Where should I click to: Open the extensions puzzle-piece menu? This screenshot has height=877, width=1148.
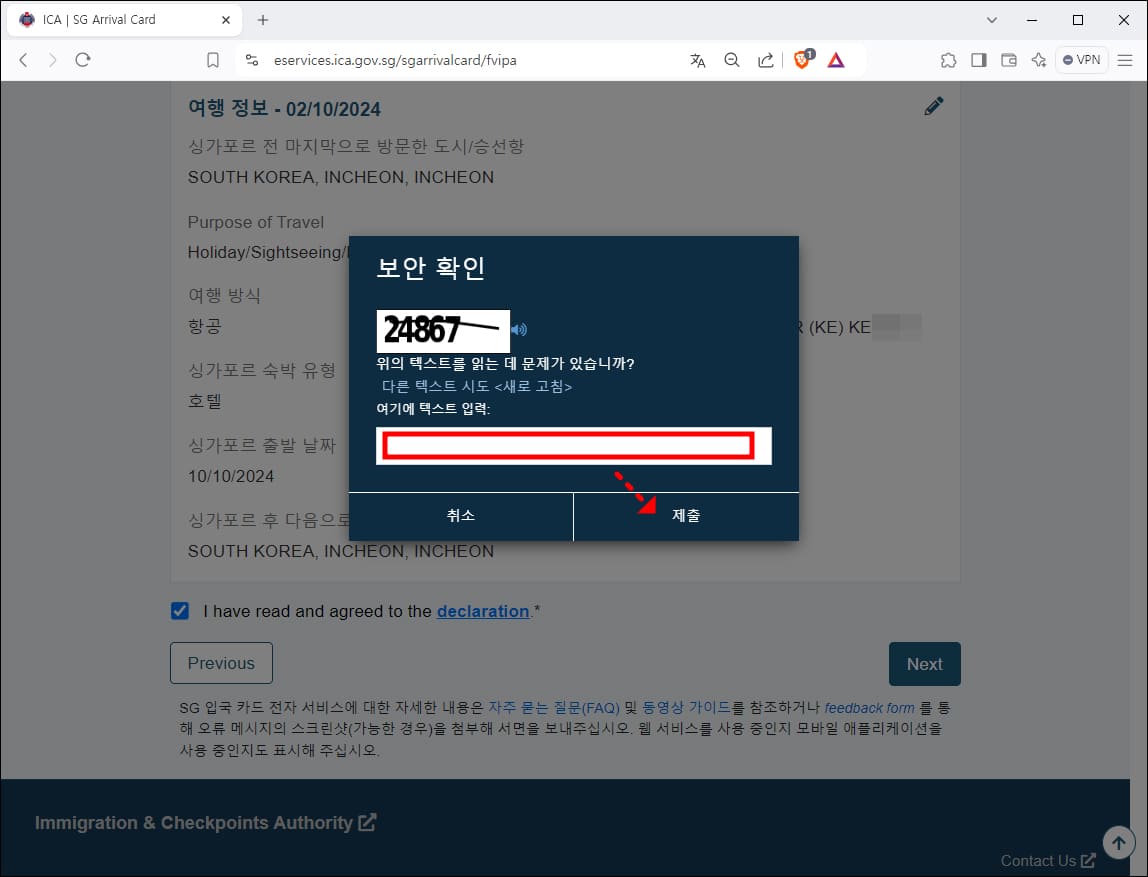[948, 60]
